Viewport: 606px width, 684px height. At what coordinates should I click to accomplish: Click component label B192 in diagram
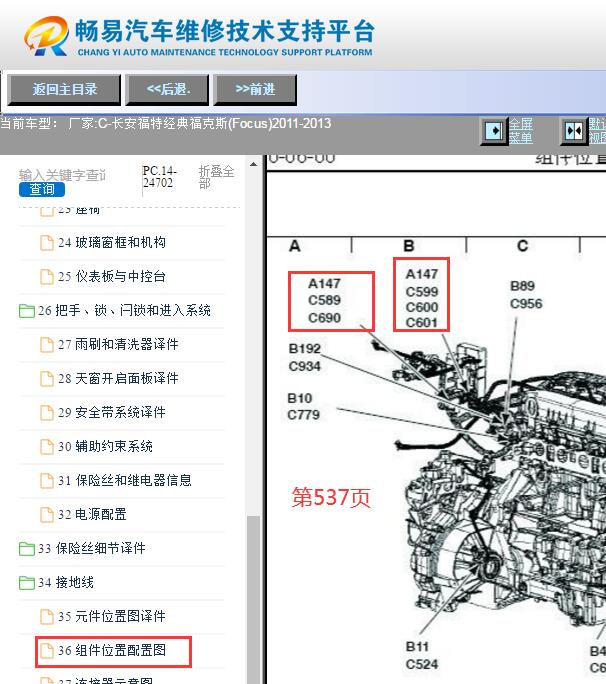point(305,349)
